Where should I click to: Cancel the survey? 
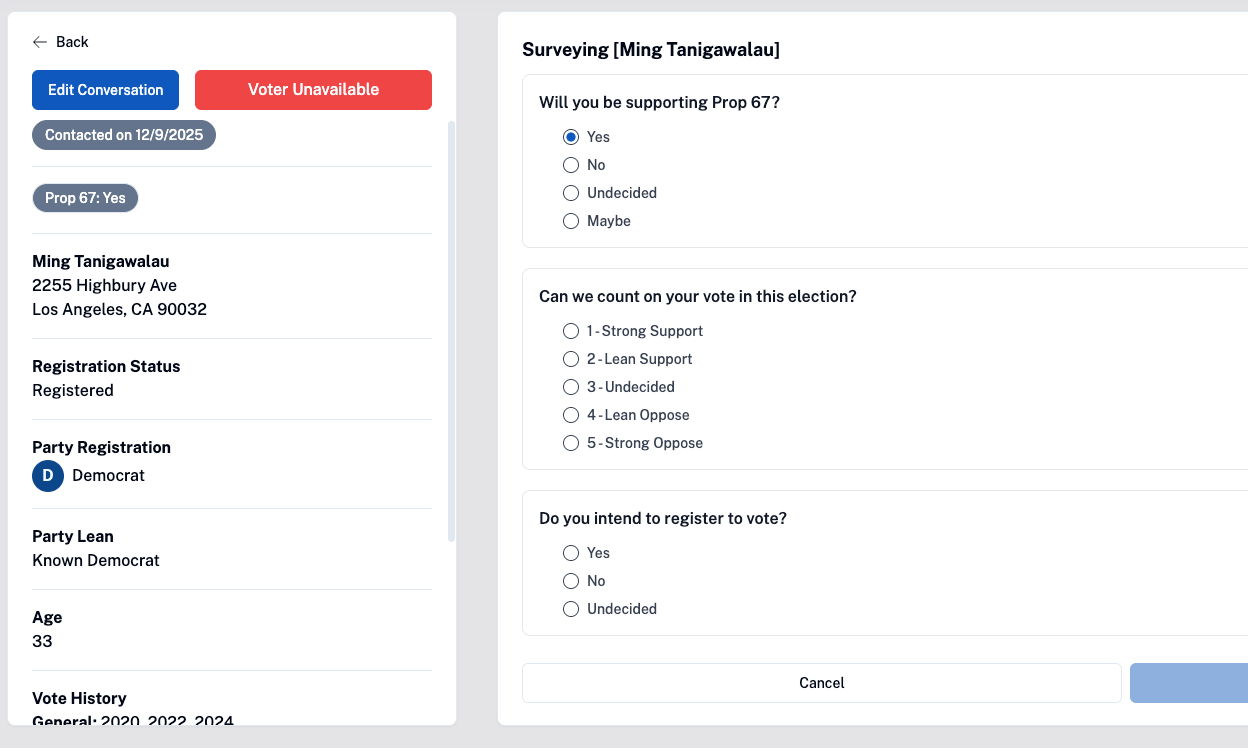[821, 683]
